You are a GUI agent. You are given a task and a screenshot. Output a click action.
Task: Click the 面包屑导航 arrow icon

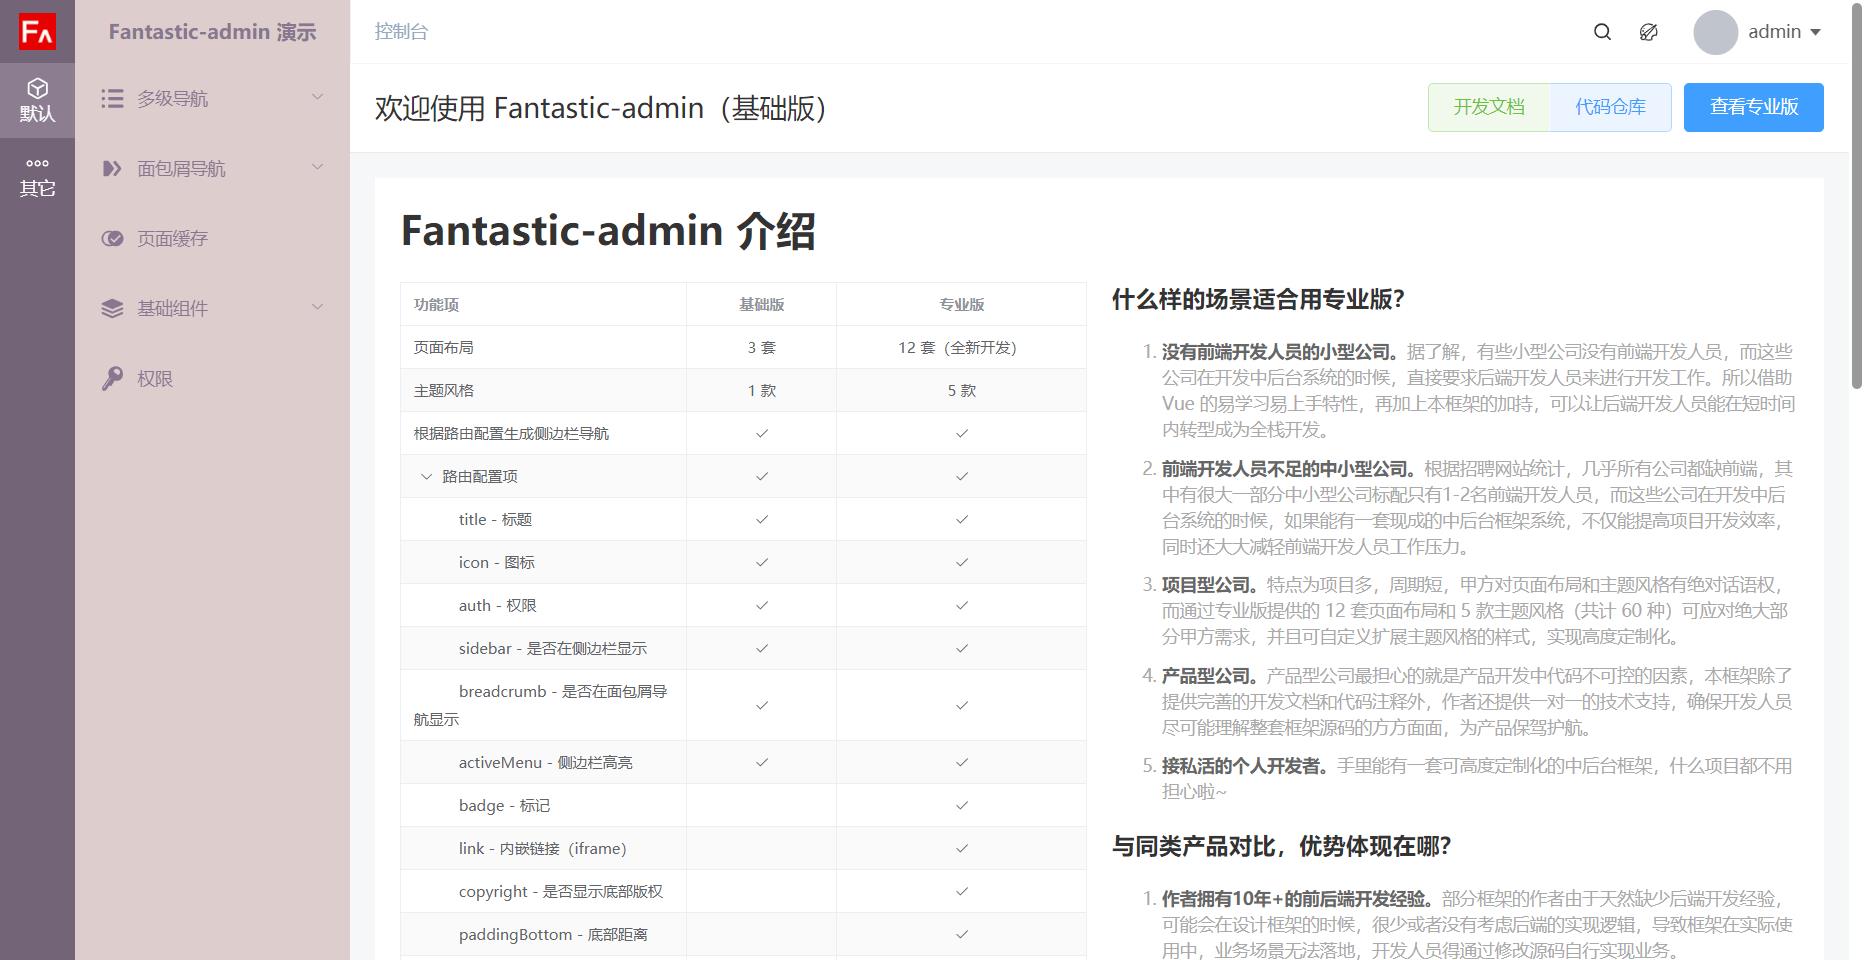[x=112, y=168]
